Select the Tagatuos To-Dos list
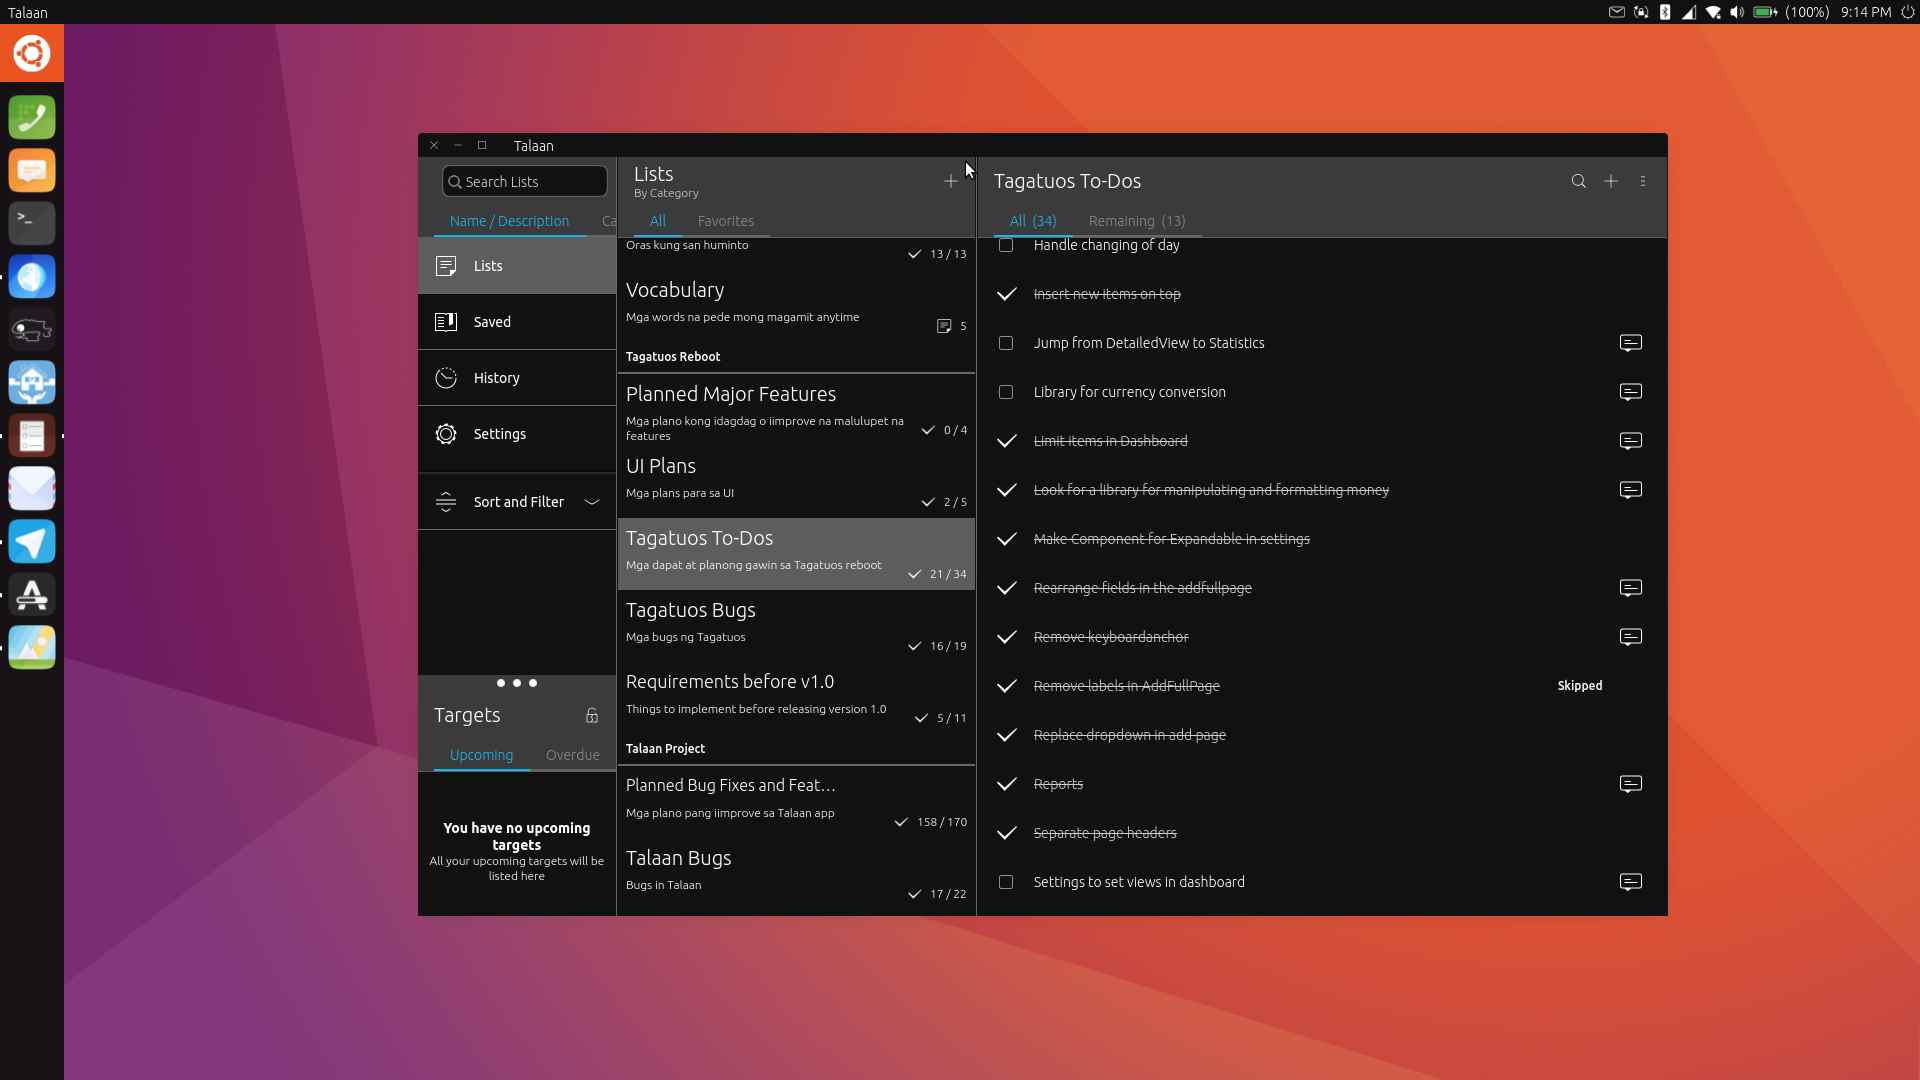 click(796, 554)
